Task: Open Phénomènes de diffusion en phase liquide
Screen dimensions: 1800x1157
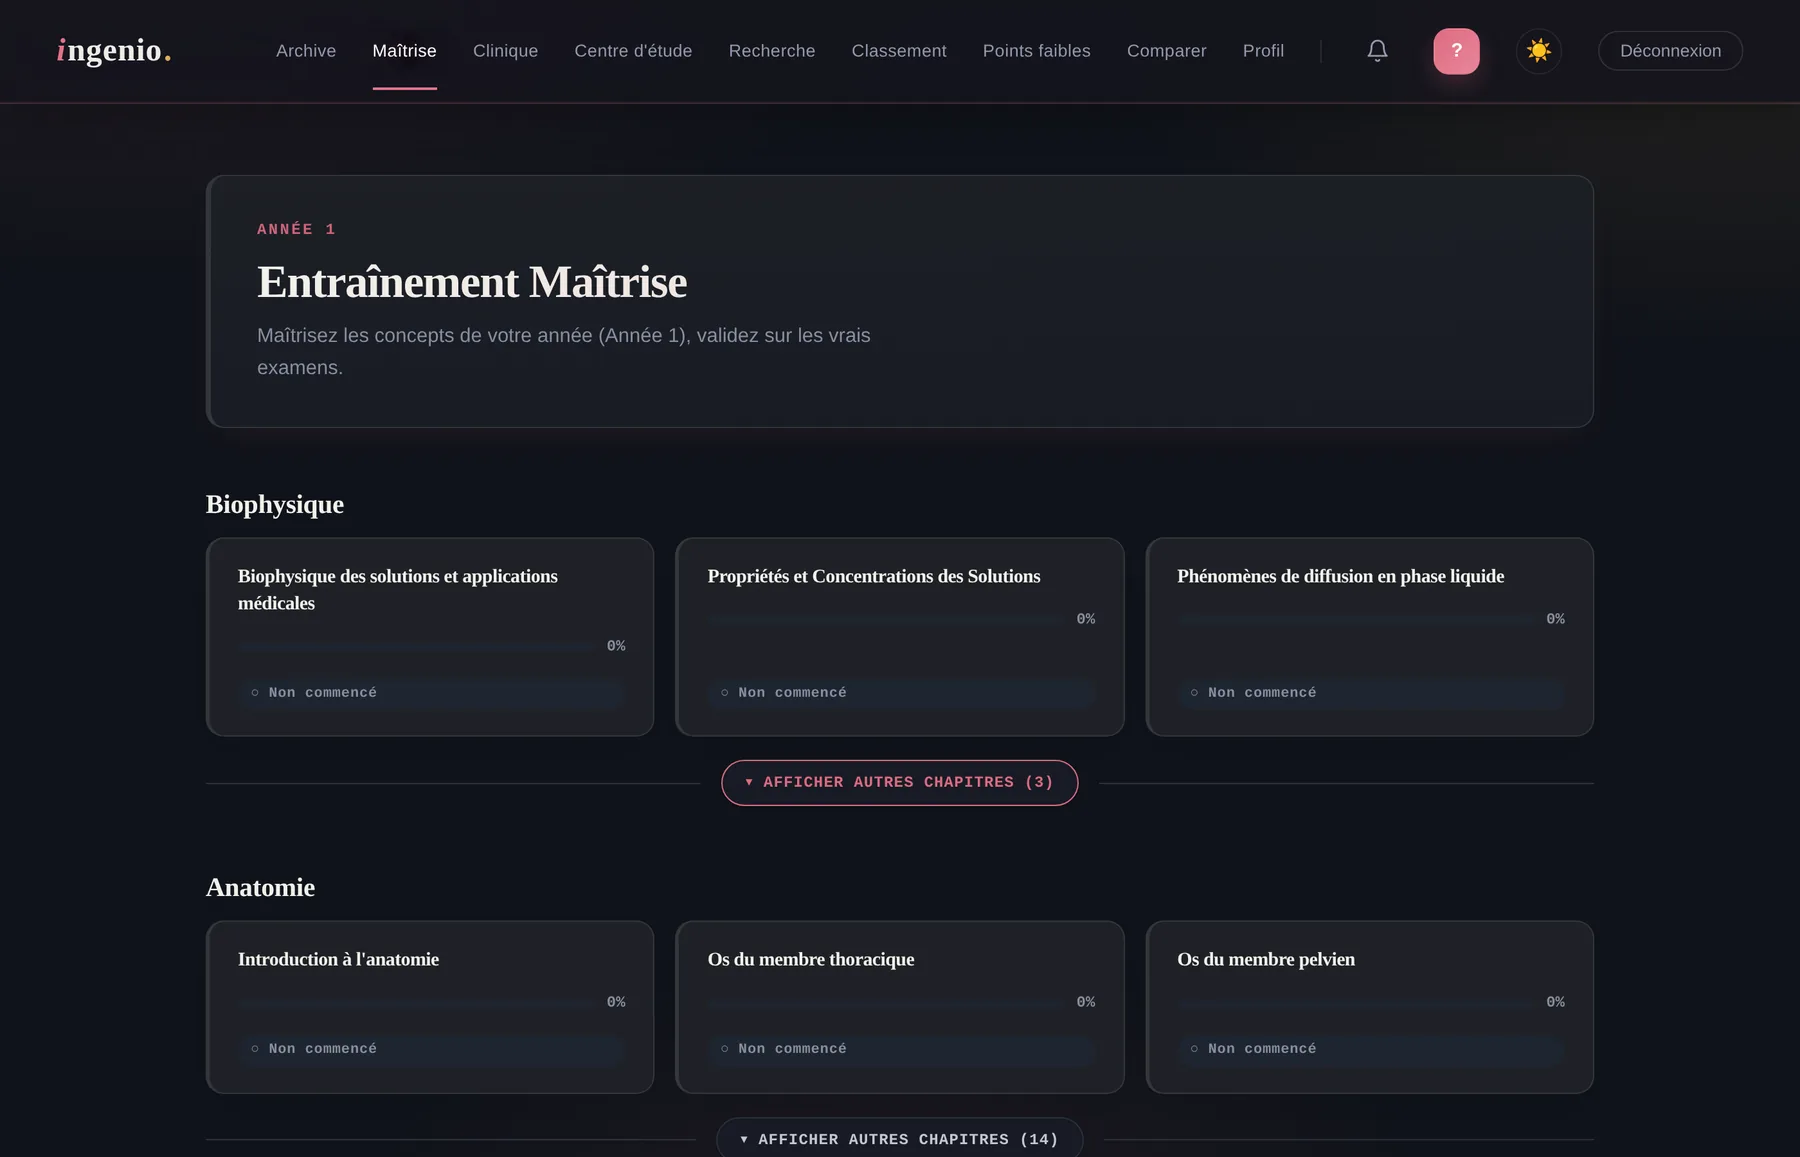Action: coord(1370,637)
